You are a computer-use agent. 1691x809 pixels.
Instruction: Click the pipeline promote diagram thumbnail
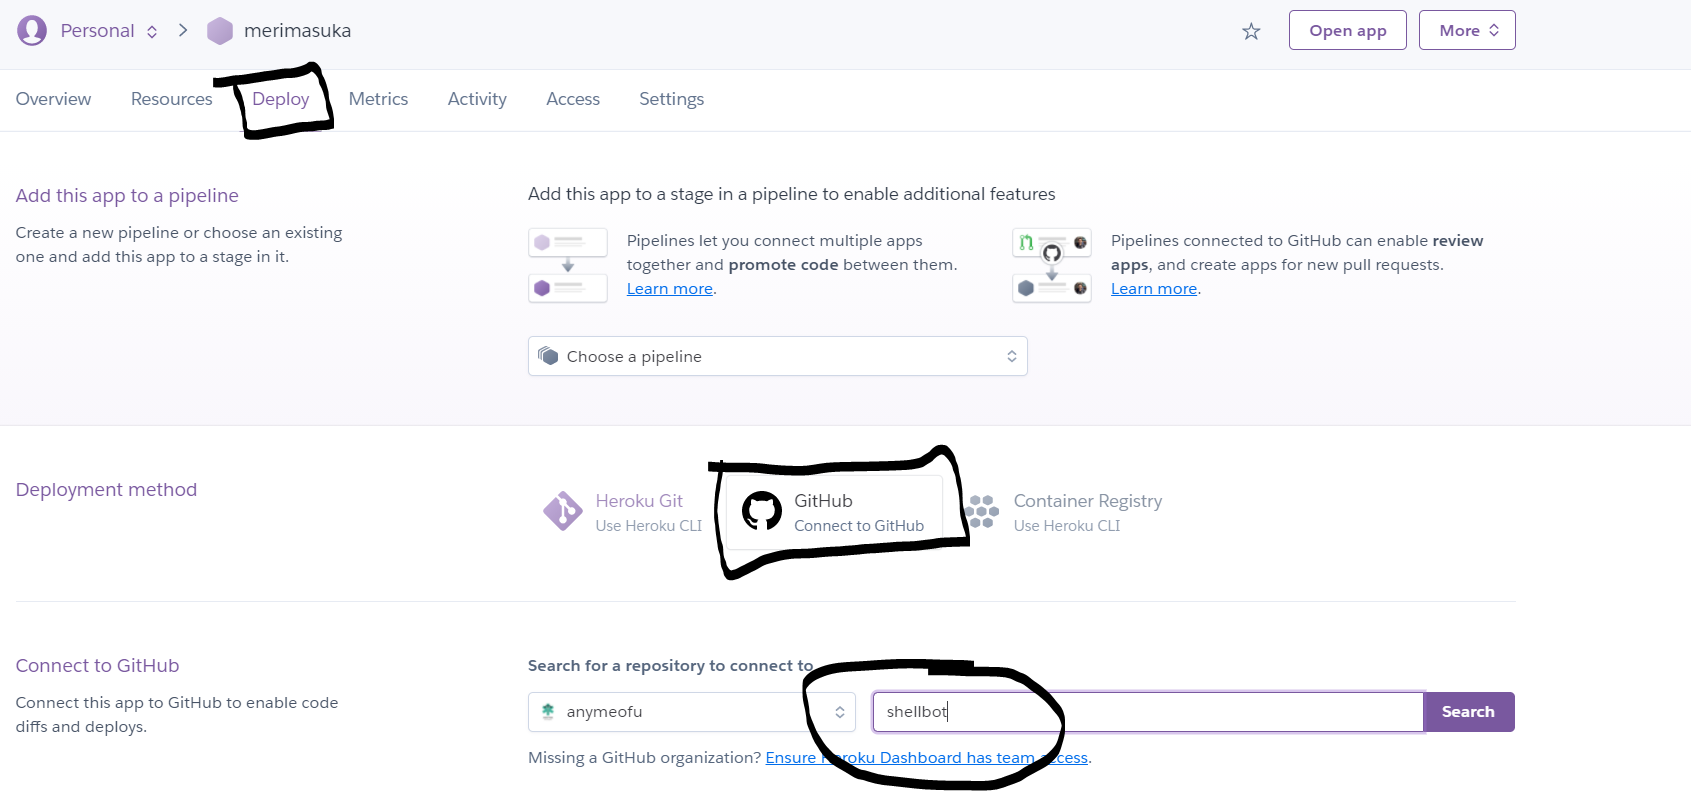click(568, 265)
